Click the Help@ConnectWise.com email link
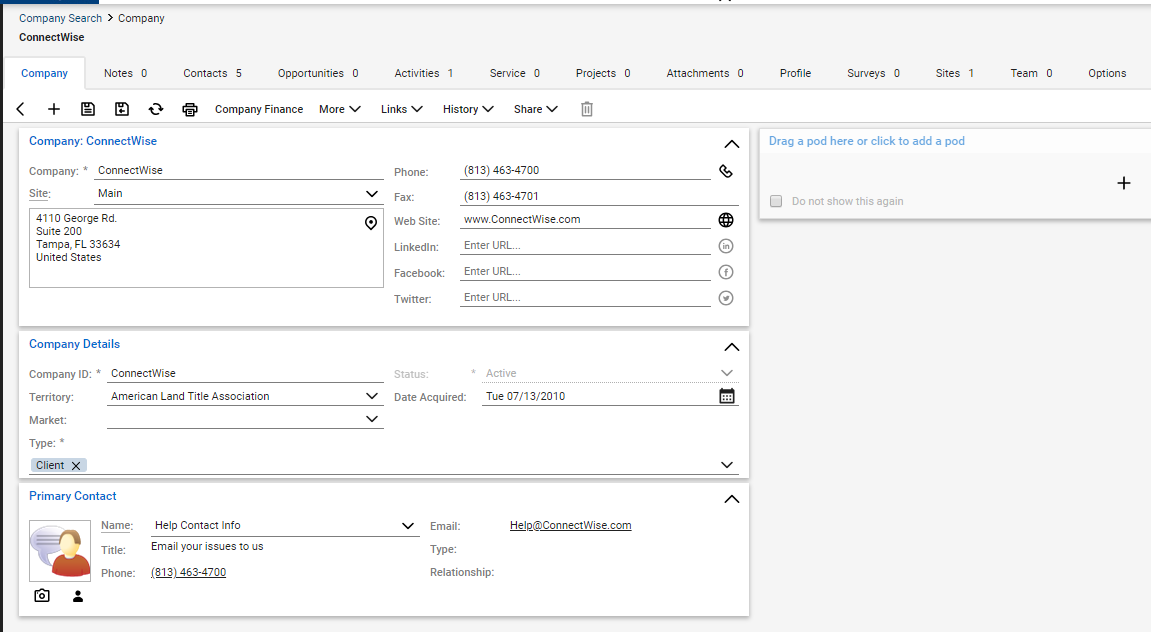1151x632 pixels. [570, 526]
